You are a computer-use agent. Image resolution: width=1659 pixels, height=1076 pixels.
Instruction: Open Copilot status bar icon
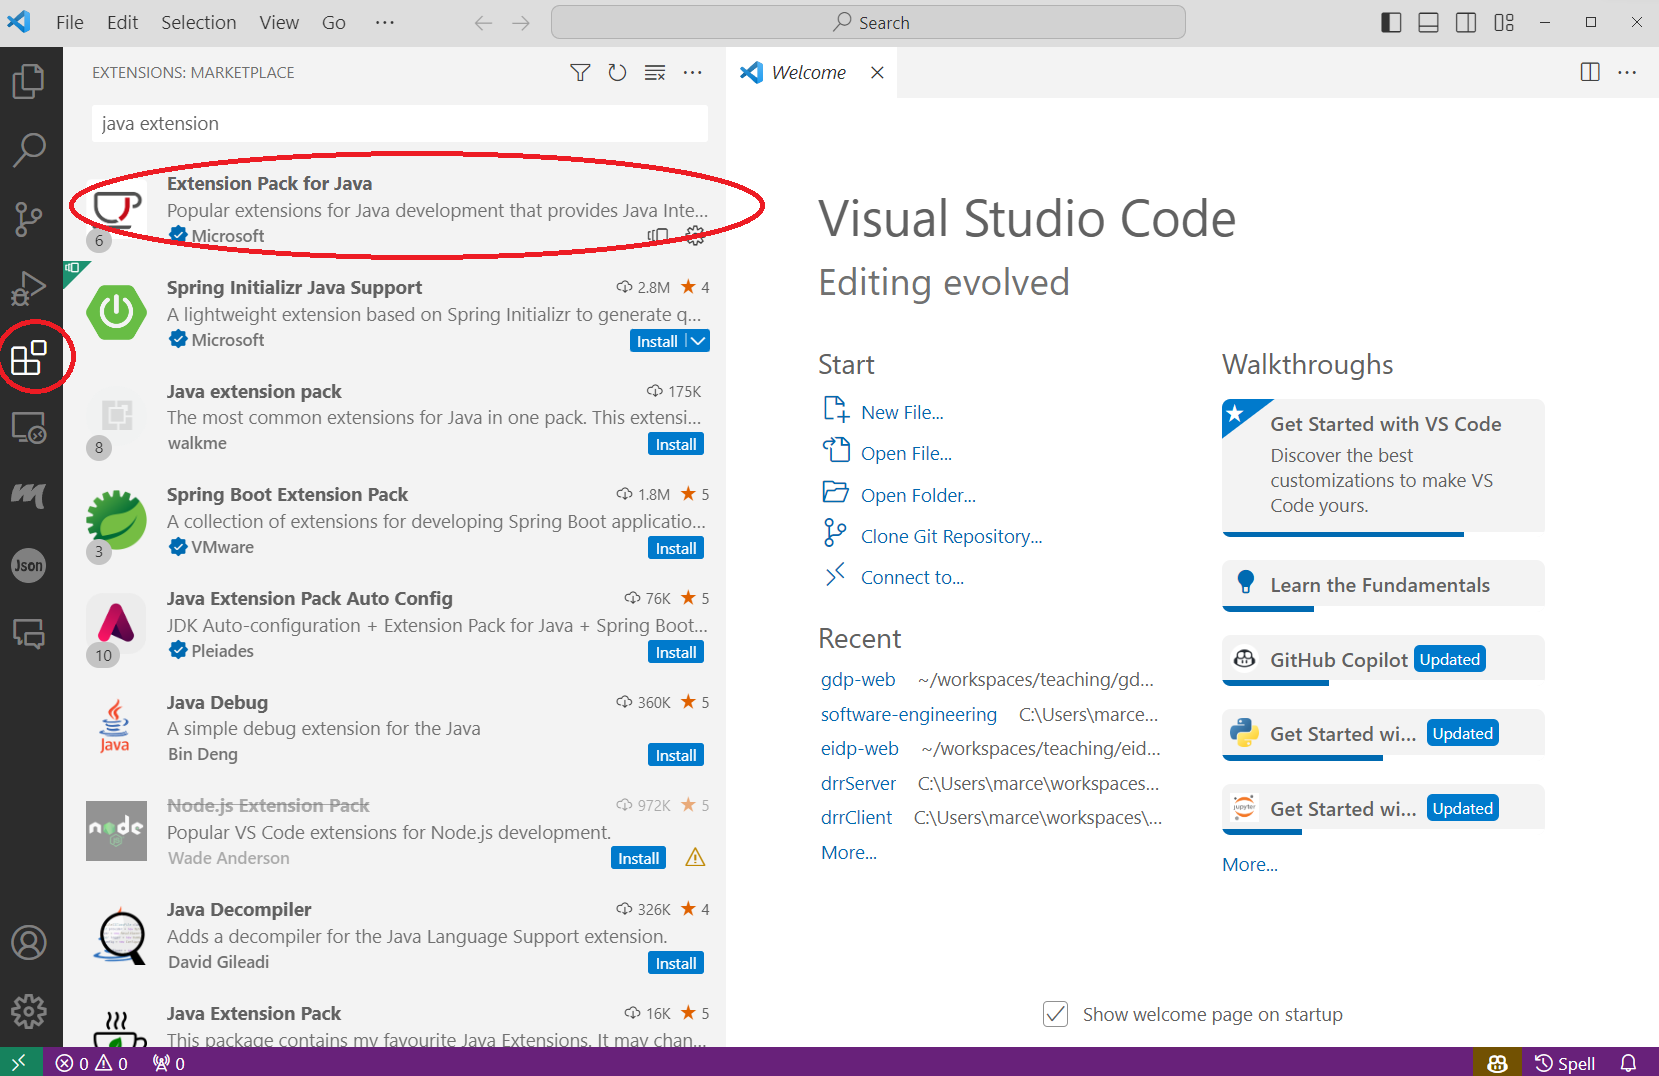click(1497, 1063)
